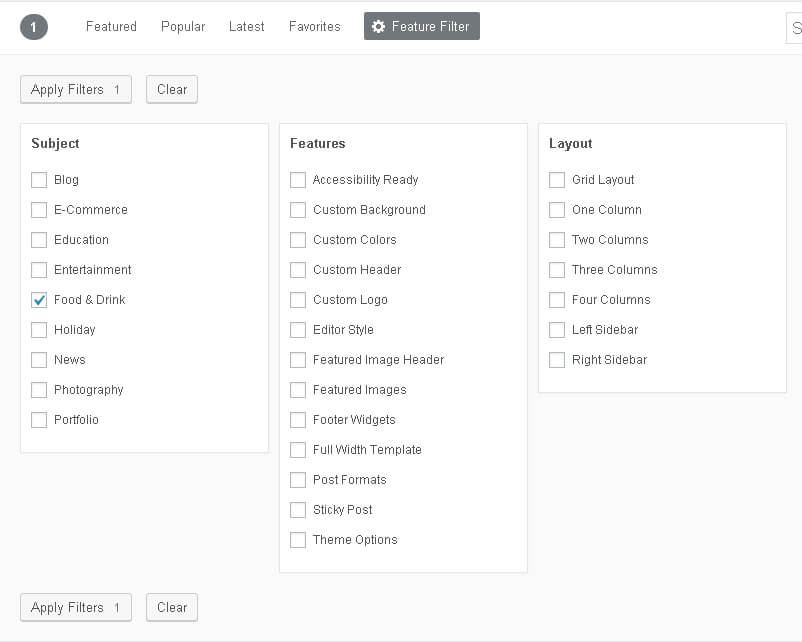Go to the Latest themes tab
802x642 pixels.
coord(247,27)
